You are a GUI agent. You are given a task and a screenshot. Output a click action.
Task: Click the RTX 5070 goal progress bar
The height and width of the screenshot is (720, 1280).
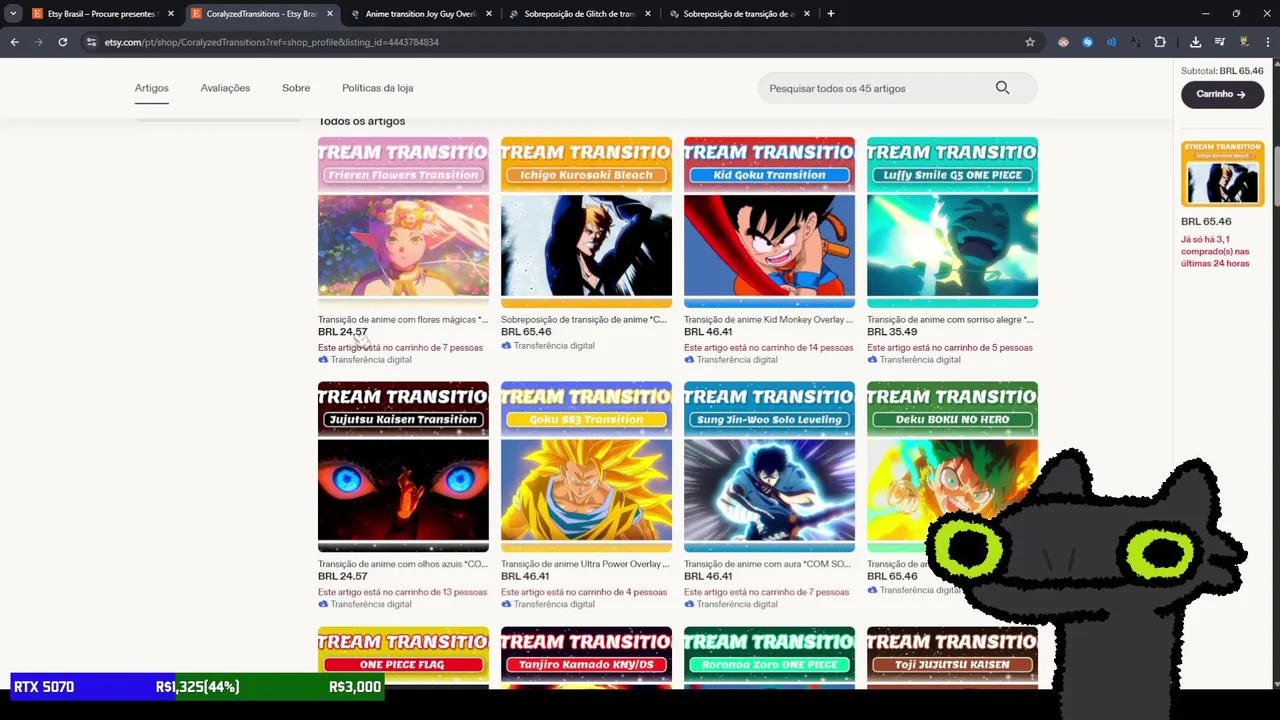197,687
